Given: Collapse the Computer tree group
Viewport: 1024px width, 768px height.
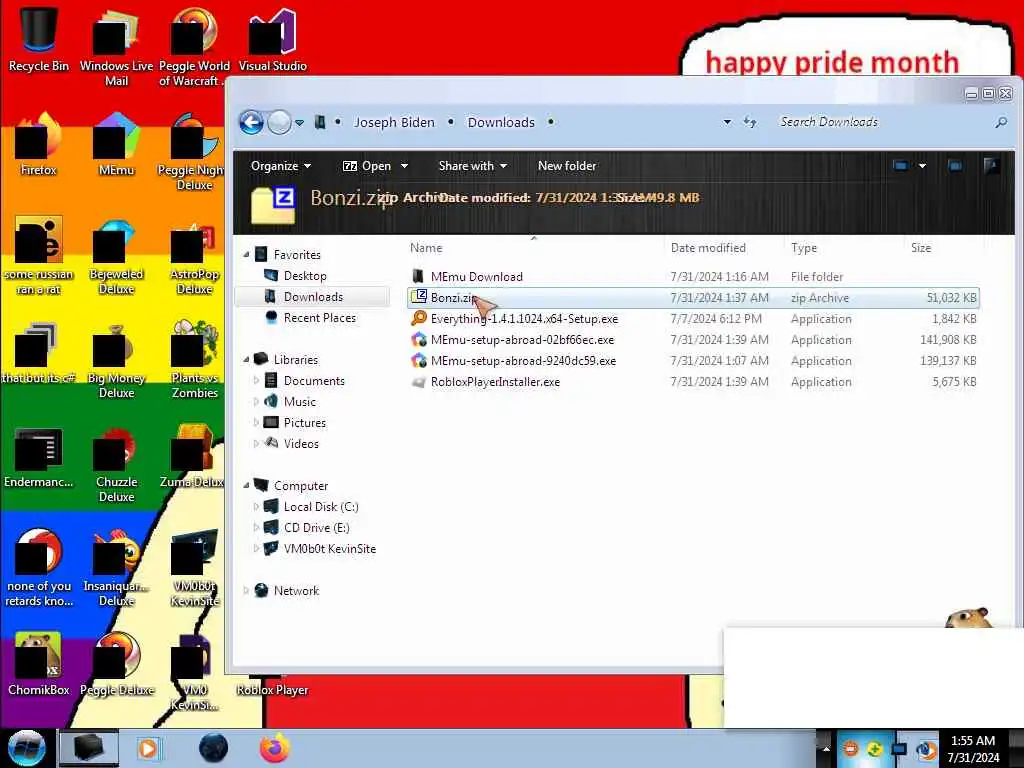Looking at the screenshot, I should coord(246,486).
